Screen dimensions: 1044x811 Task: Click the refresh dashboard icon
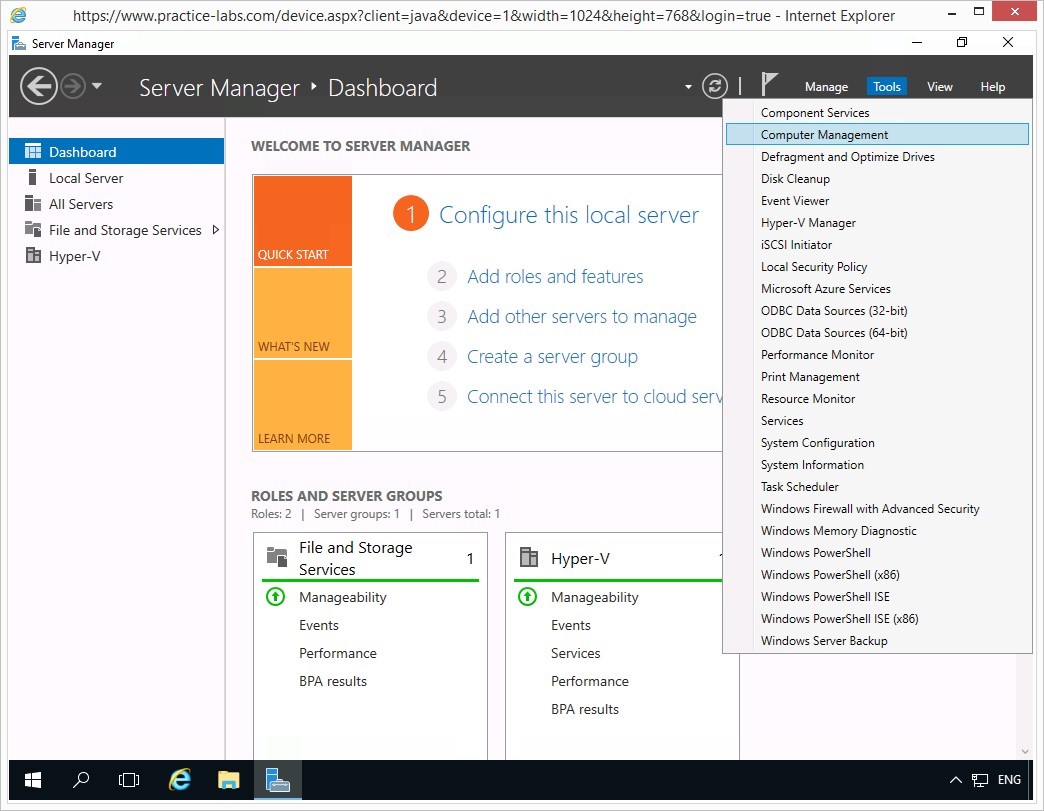click(x=714, y=86)
